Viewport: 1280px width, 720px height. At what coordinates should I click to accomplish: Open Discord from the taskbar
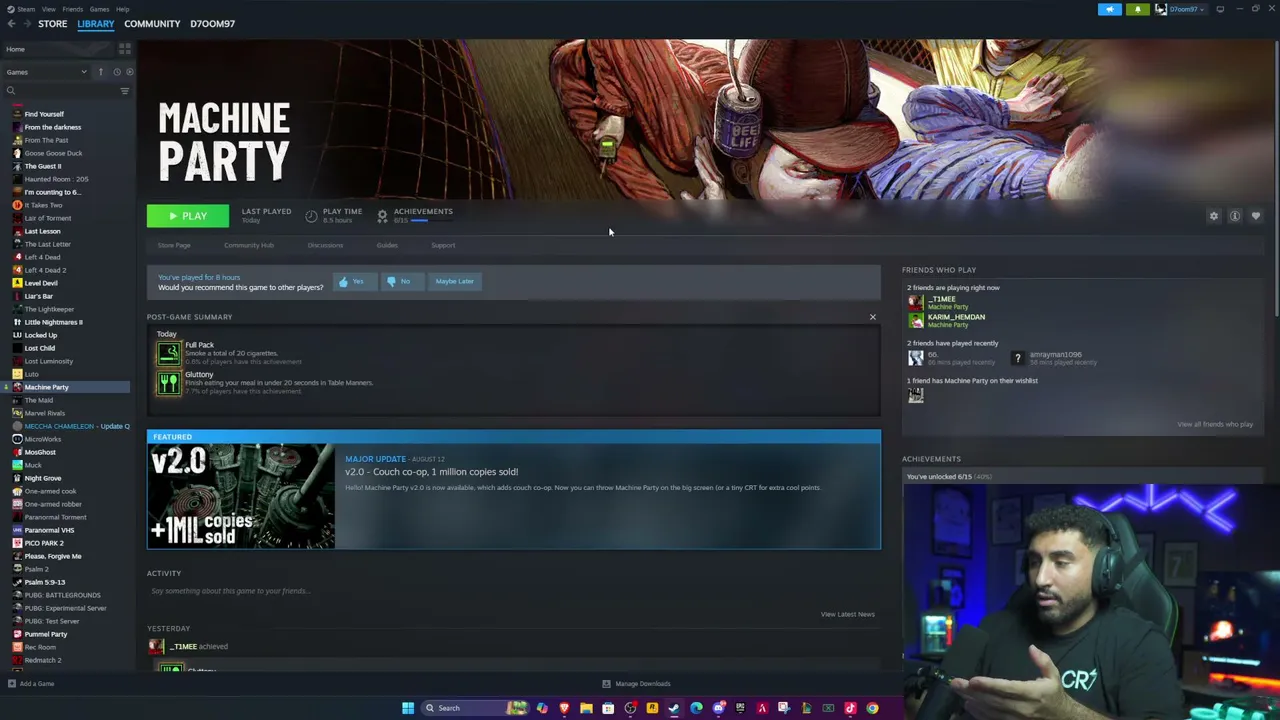pyautogui.click(x=718, y=708)
